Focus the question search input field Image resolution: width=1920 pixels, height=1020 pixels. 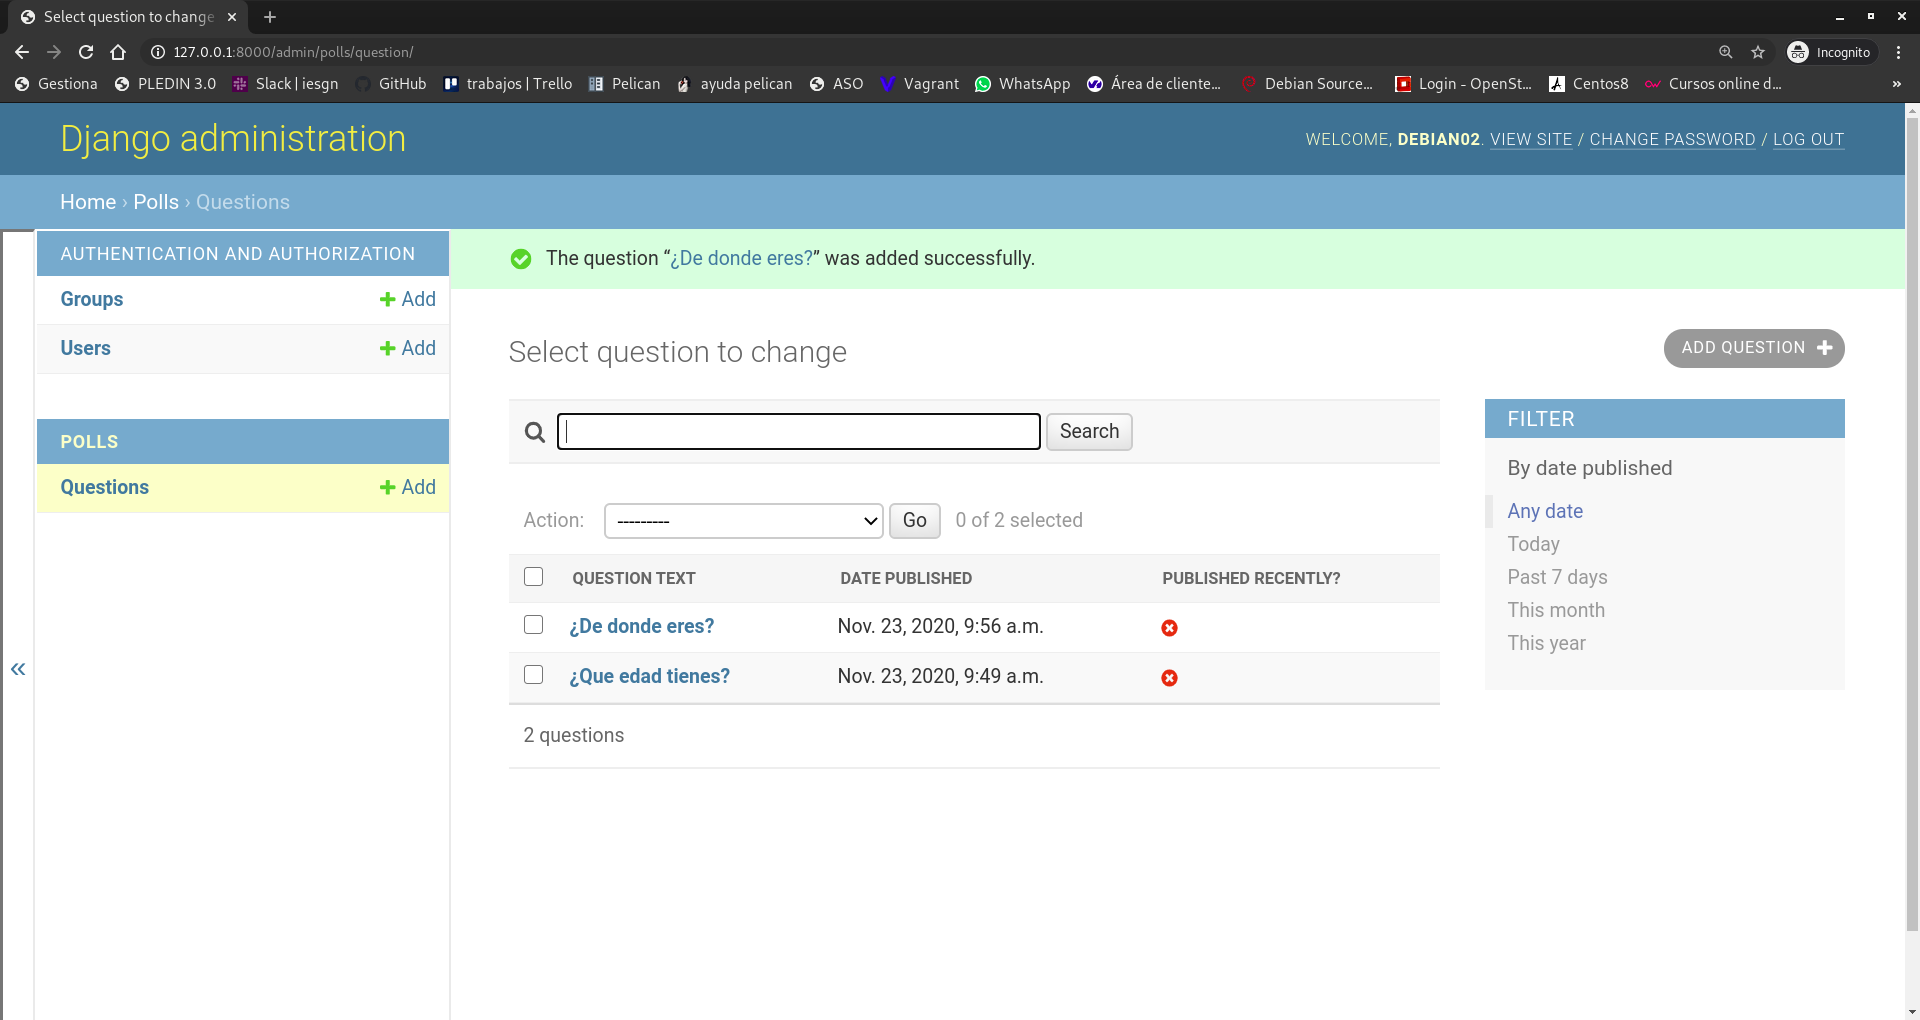[x=798, y=432]
